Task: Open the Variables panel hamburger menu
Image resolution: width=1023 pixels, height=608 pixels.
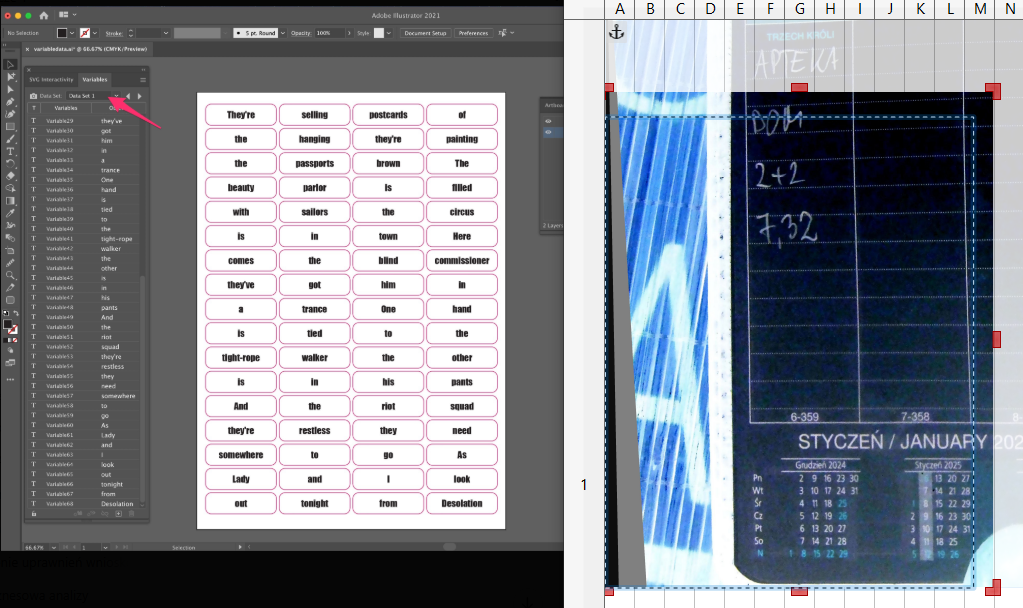Action: (143, 79)
